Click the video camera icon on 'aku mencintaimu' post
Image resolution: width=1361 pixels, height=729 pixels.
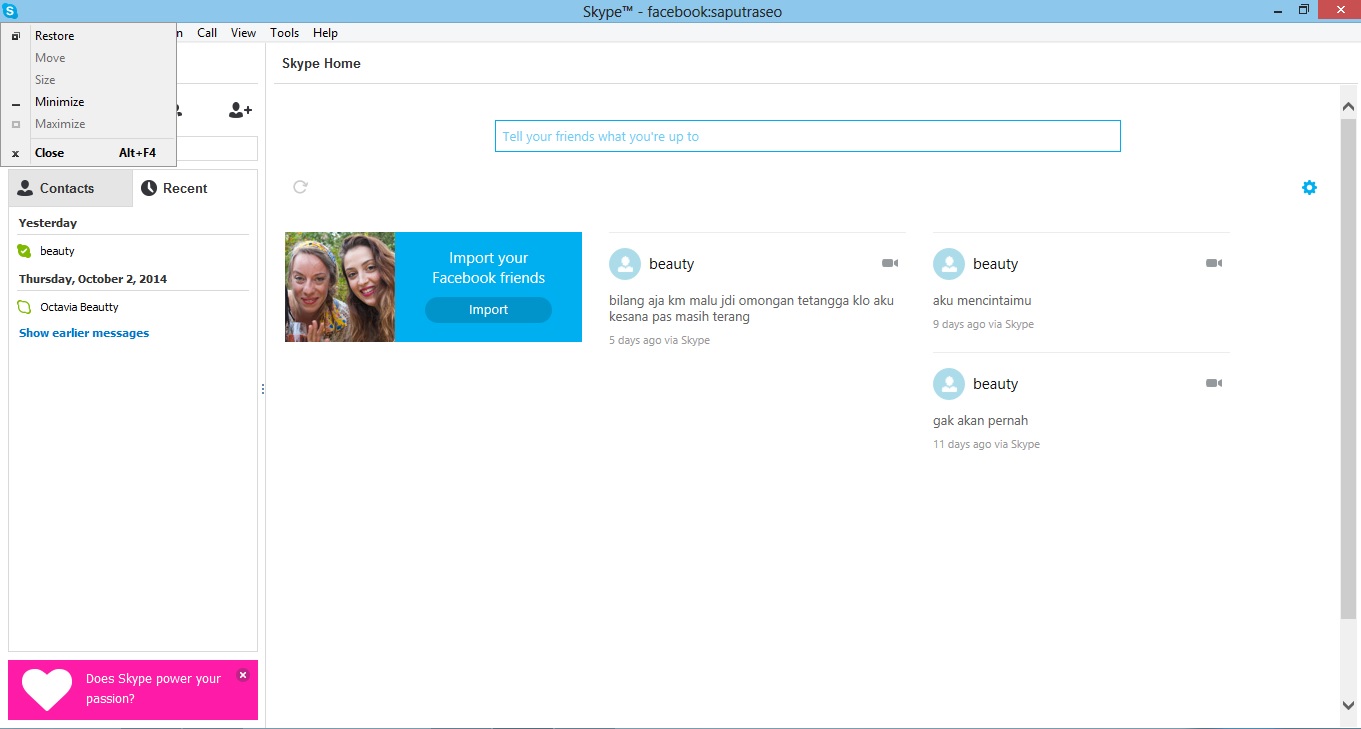[x=1214, y=262]
